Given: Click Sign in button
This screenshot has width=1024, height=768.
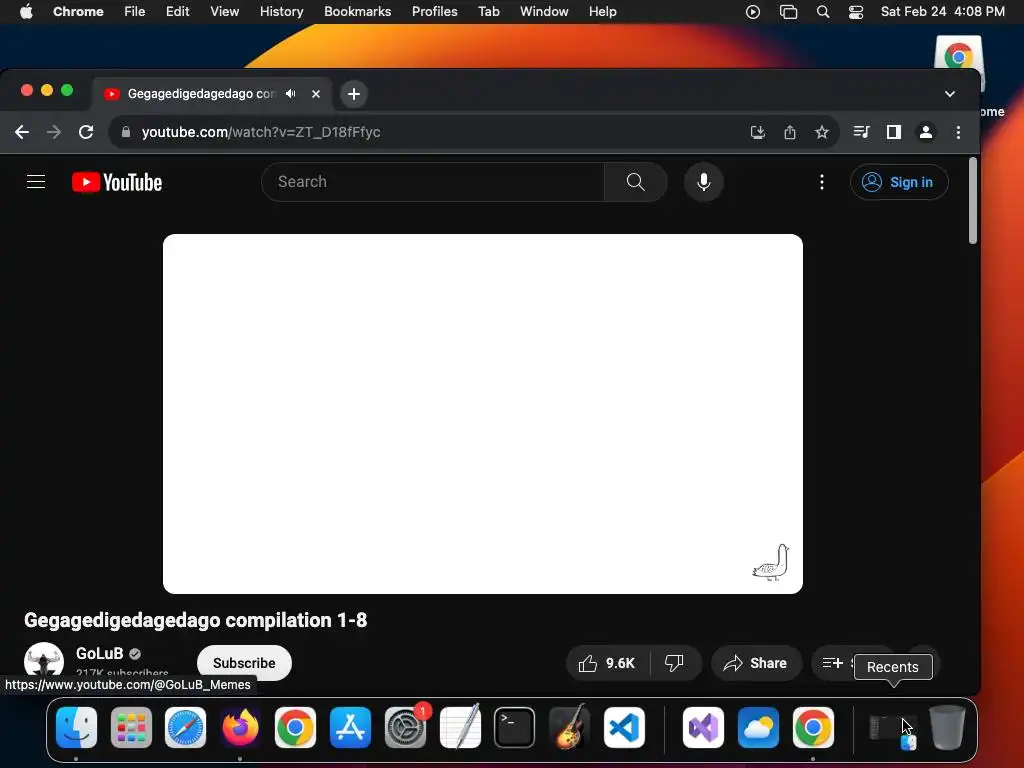Looking at the screenshot, I should [x=899, y=182].
